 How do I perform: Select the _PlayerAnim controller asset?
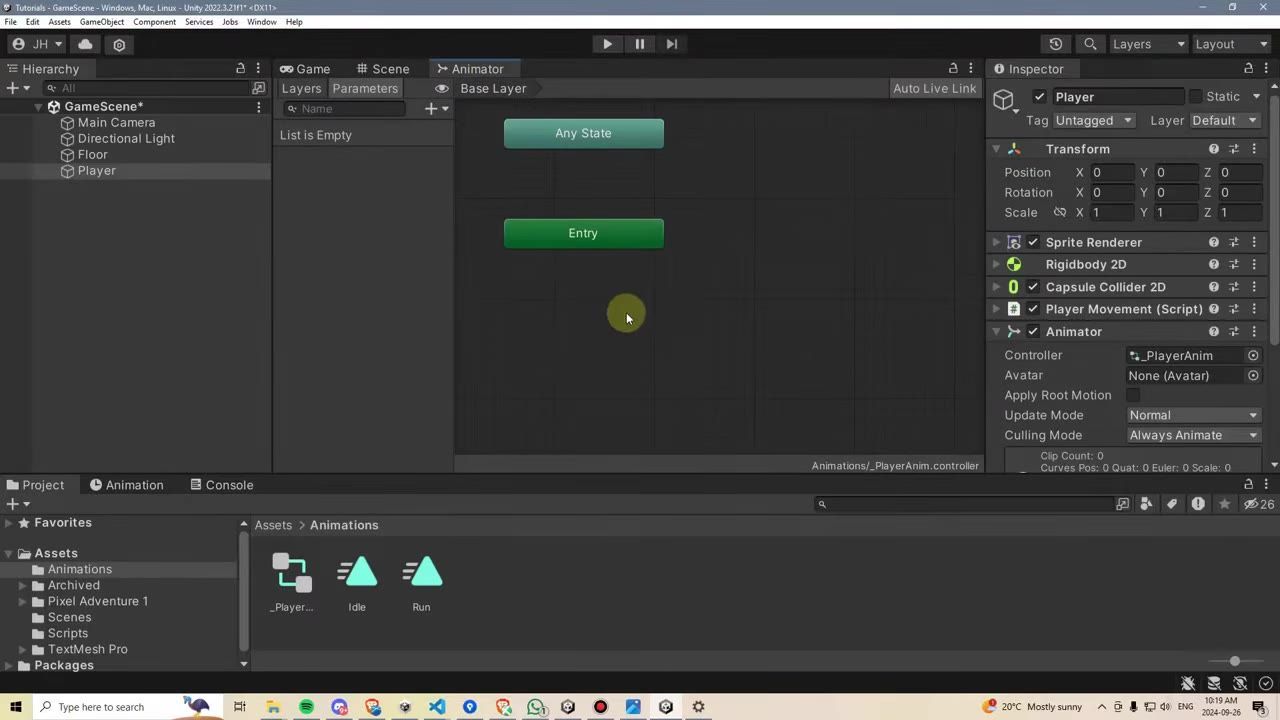[x=292, y=582]
